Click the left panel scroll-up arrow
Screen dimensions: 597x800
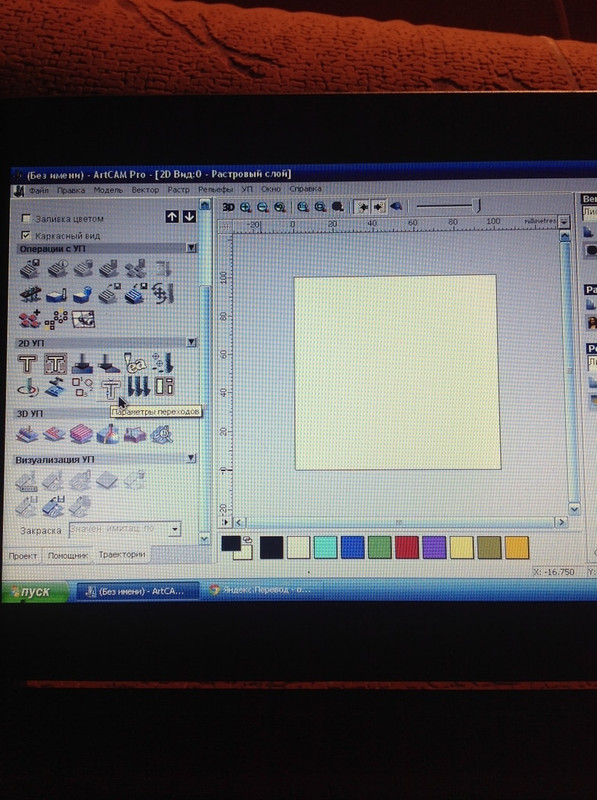click(x=205, y=205)
